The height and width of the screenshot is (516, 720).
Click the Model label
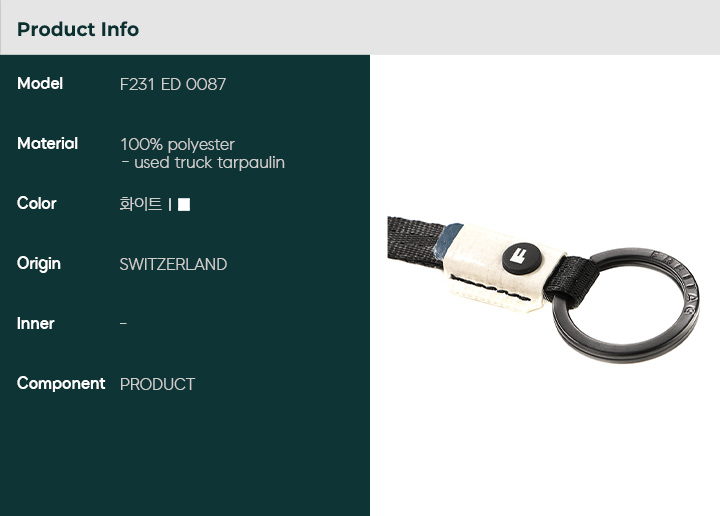(x=40, y=84)
